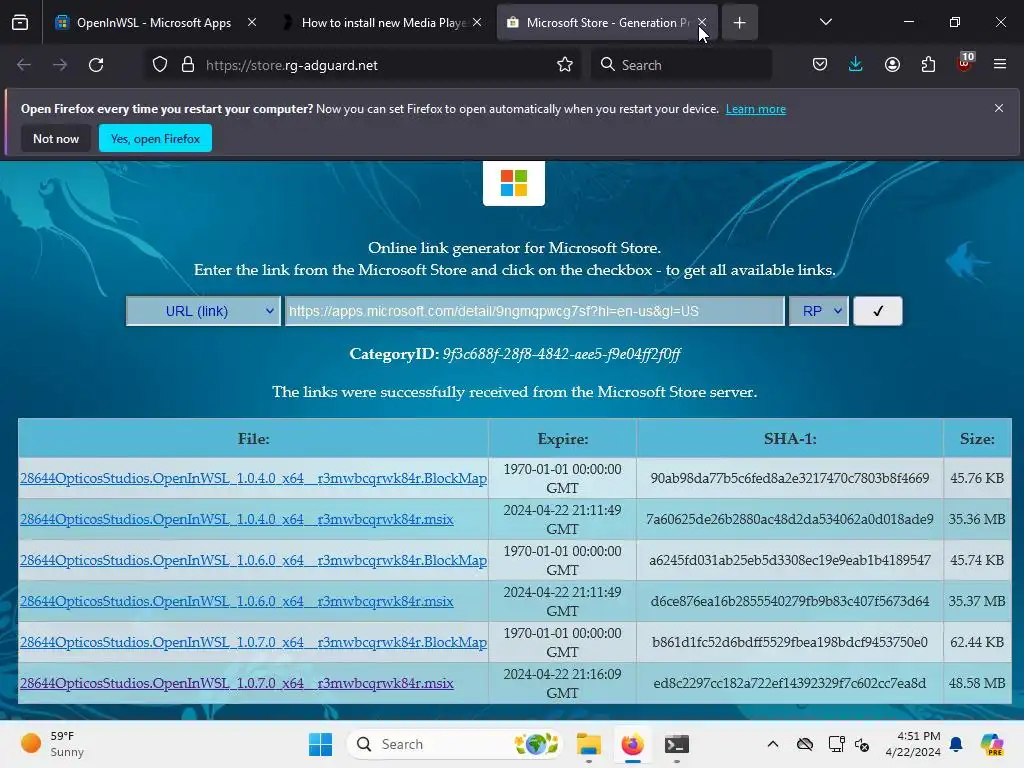Open File Explorer from taskbar
This screenshot has width=1024, height=768.
click(x=588, y=744)
